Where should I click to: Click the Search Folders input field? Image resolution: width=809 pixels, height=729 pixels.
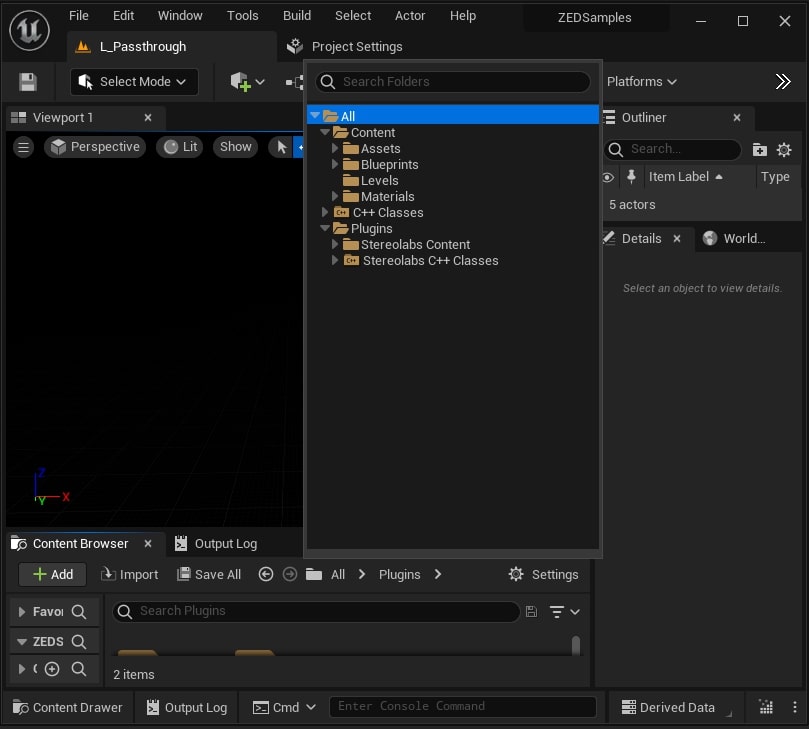tap(452, 82)
